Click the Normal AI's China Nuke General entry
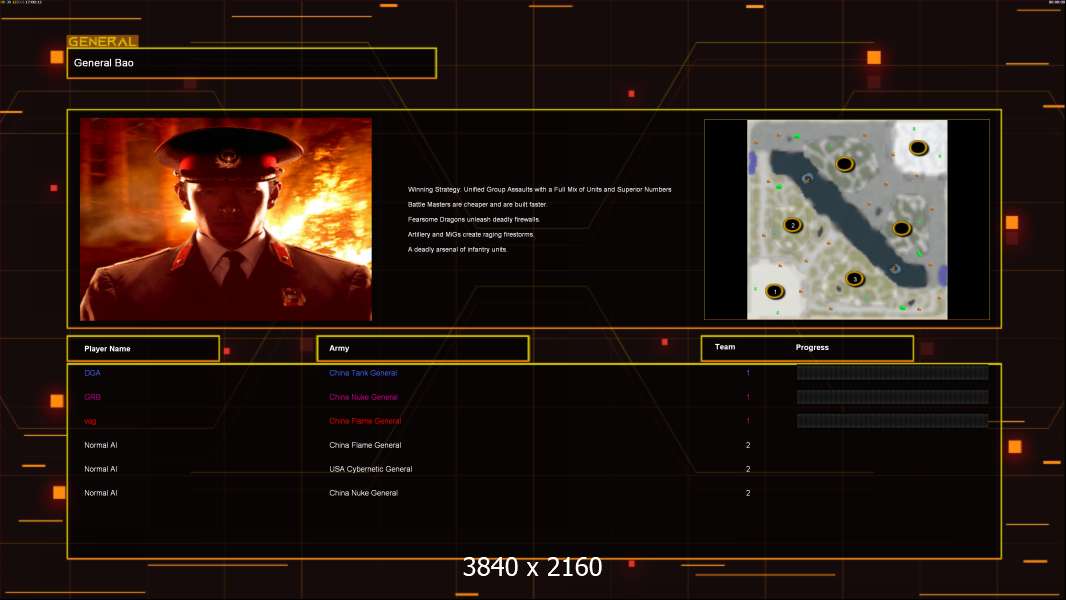The width and height of the screenshot is (1066, 600). click(363, 493)
